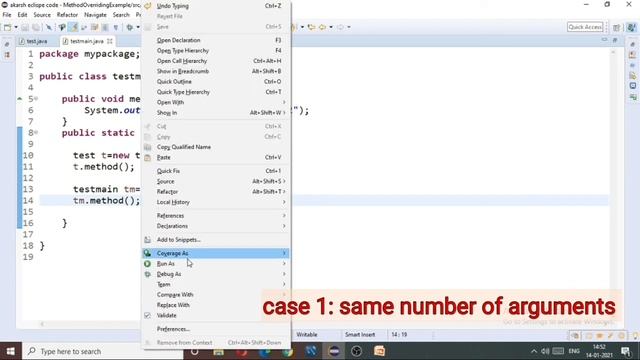Viewport: 640px width, 360px height.
Task: Choose Paste from the context menu
Action: coord(216,157)
